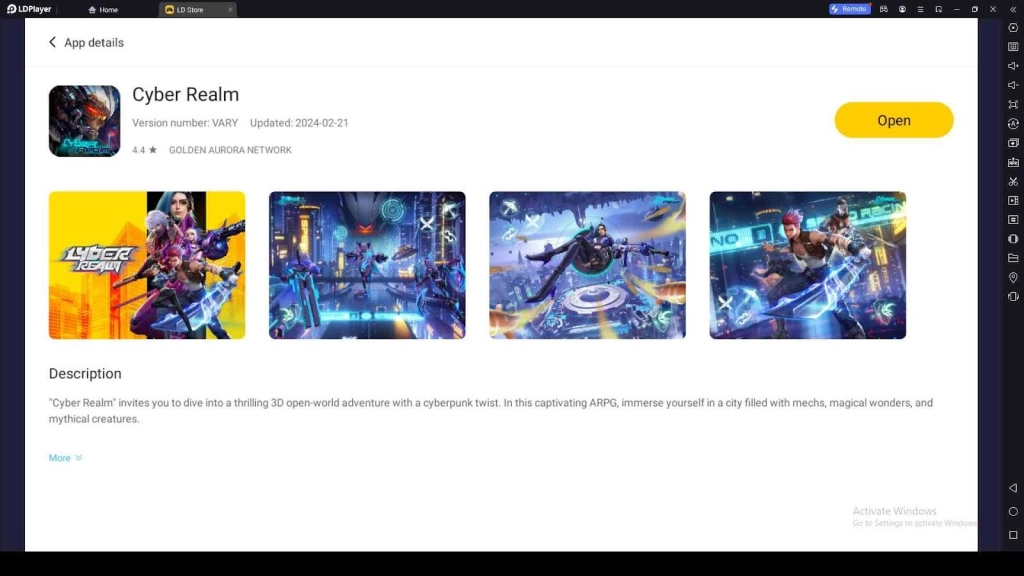1024x576 pixels.
Task: Click the half-filled circle sidebar icon
Action: point(1013,239)
